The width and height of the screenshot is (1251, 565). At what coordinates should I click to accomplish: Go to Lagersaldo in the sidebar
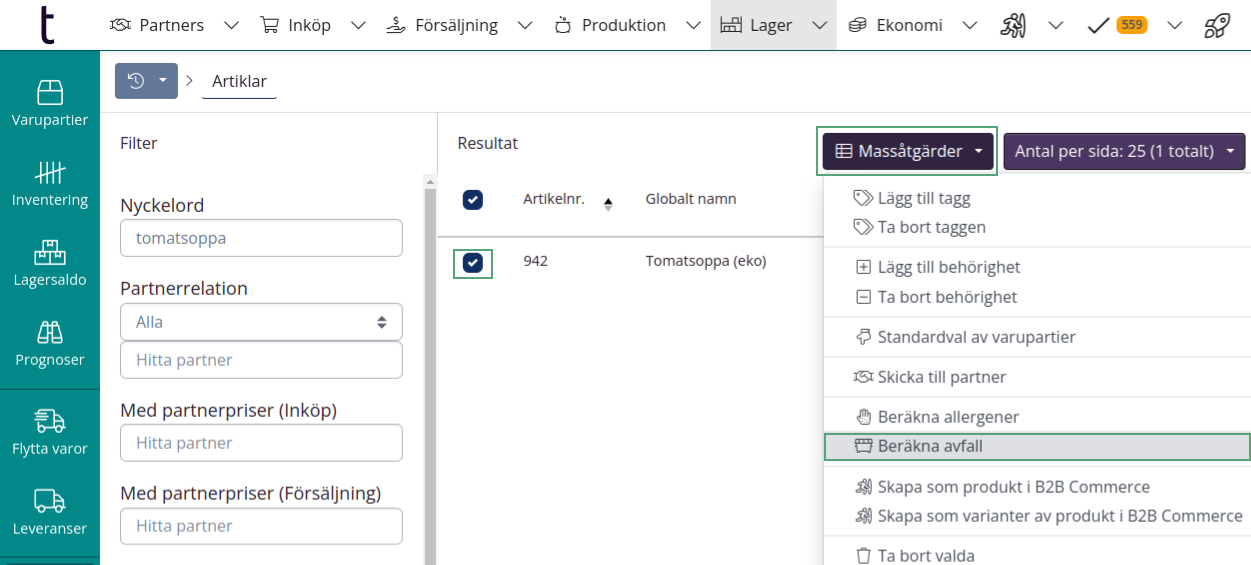[50, 264]
